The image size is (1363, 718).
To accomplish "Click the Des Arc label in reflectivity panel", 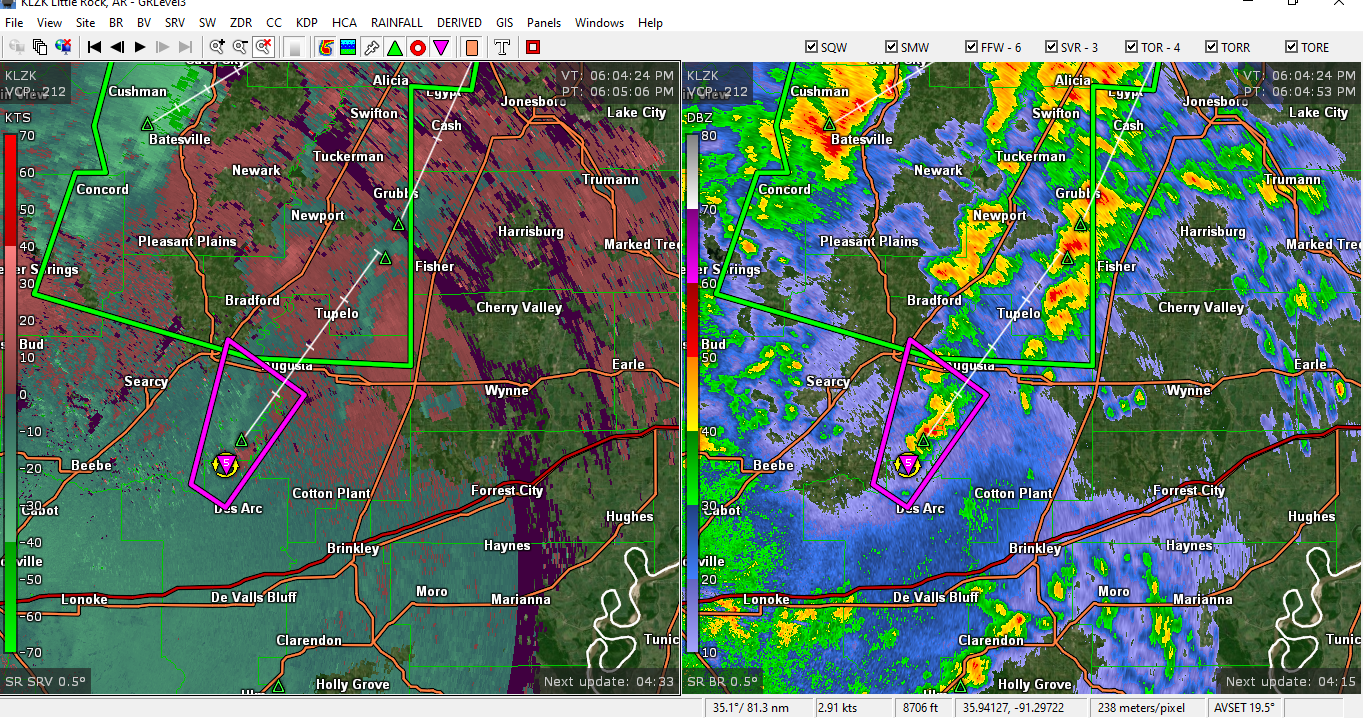I will [x=920, y=509].
